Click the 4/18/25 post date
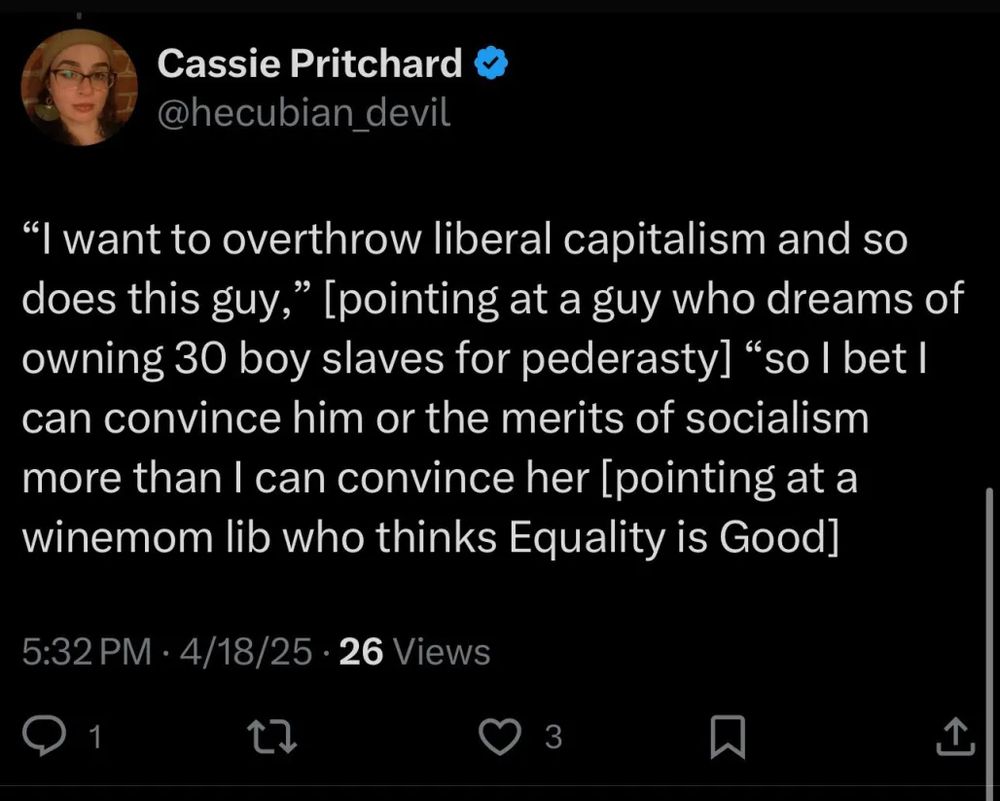The width and height of the screenshot is (1000, 801). (244, 653)
